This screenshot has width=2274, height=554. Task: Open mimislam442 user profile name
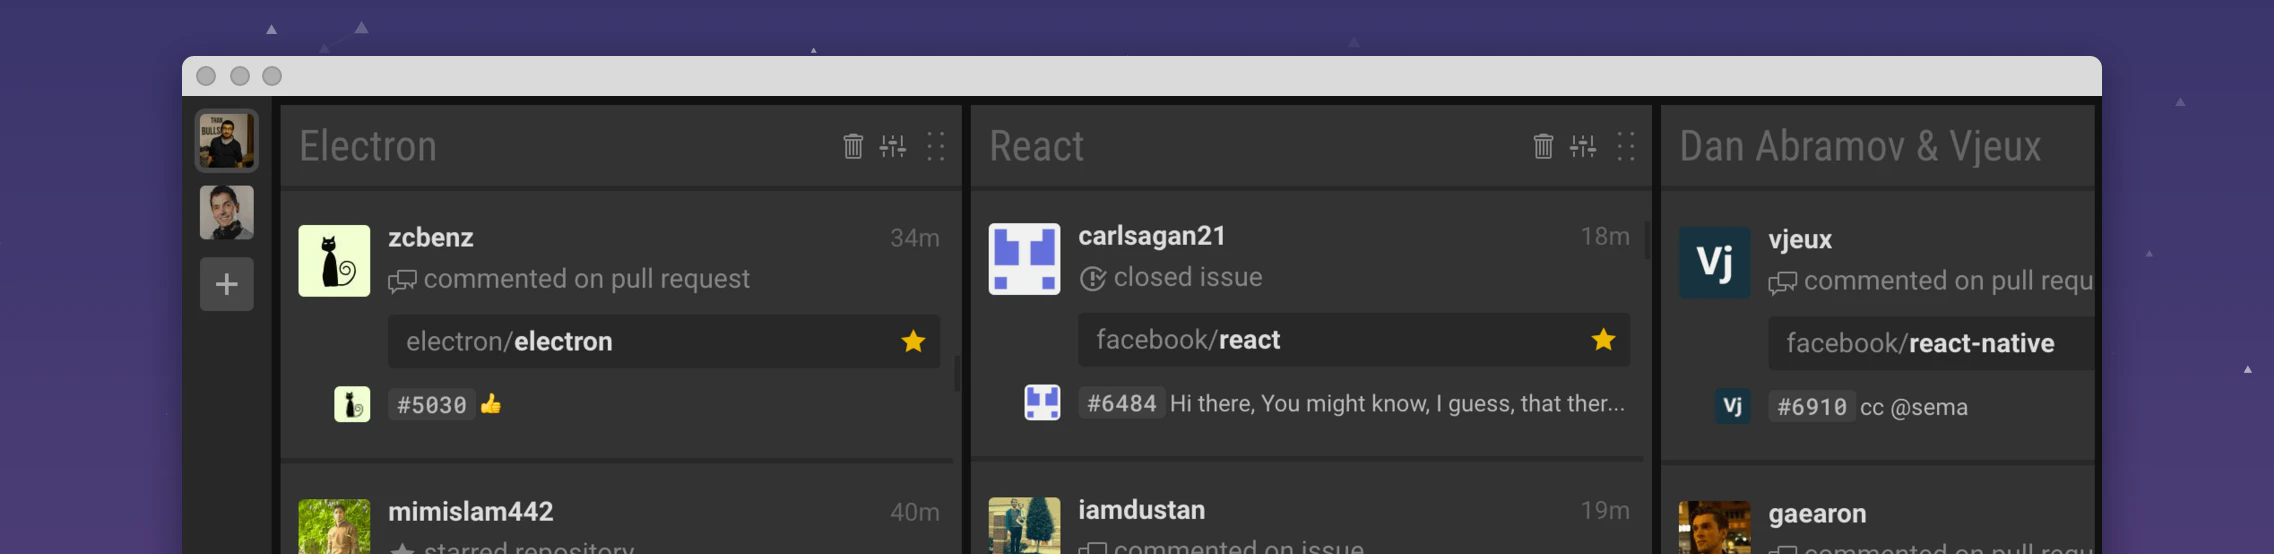471,512
